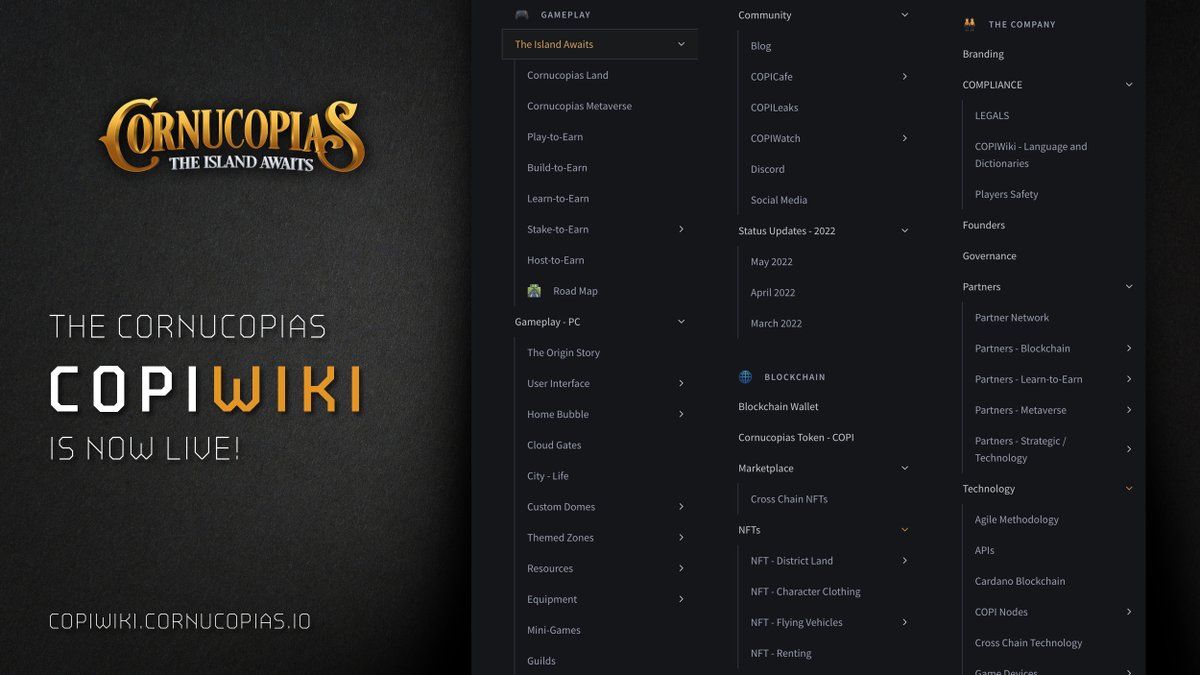The image size is (1200, 675).
Task: Expand the Themed Zones submenu
Action: click(681, 538)
